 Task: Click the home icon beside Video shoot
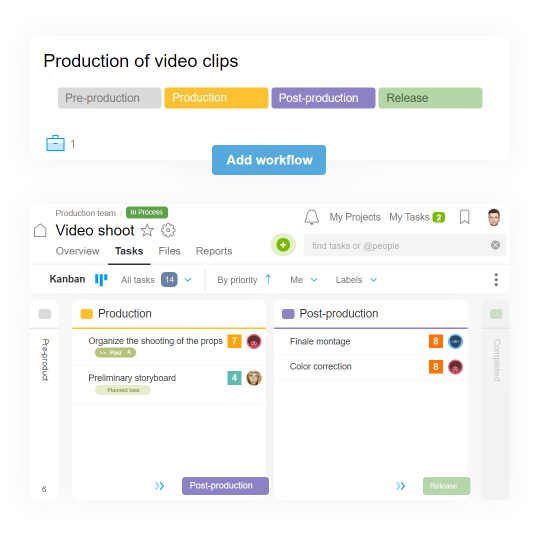click(x=40, y=230)
